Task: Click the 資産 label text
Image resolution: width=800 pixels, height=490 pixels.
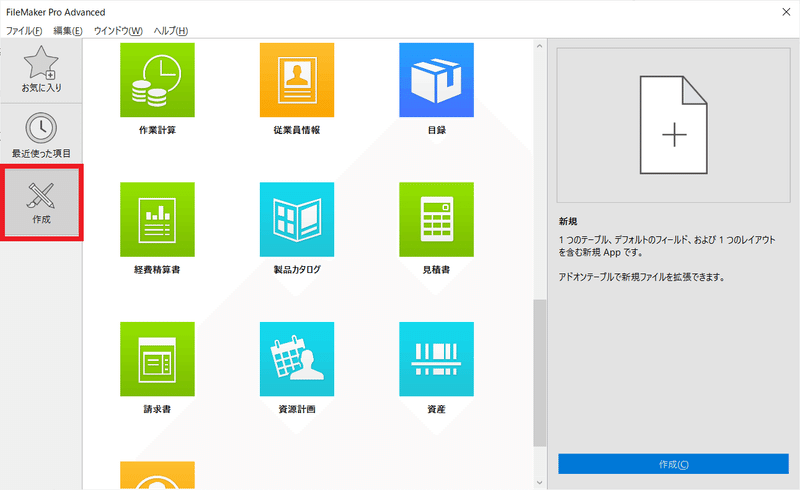Action: [436, 409]
